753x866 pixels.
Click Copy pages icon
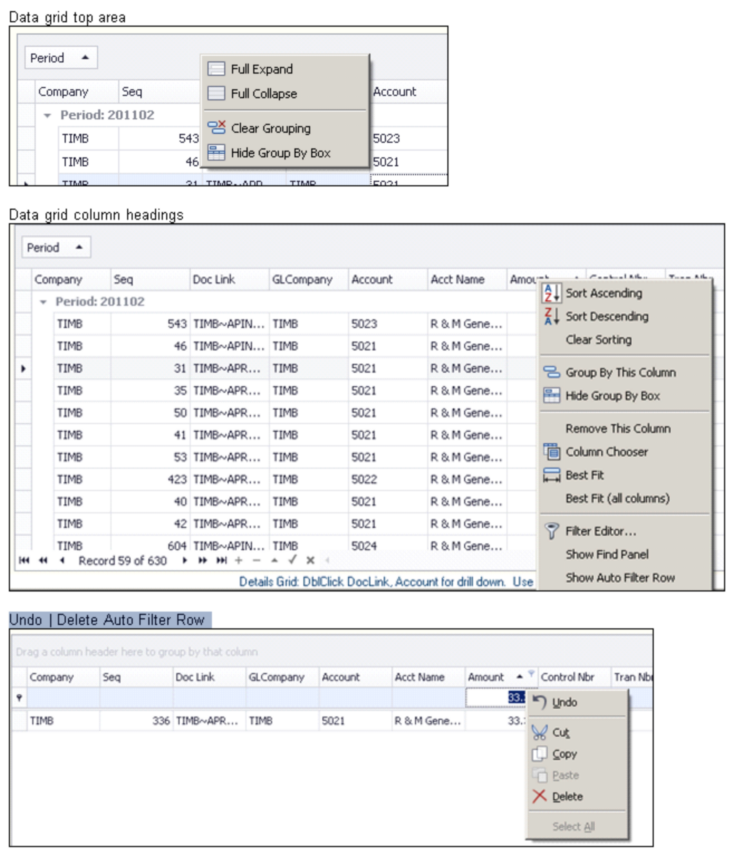(539, 754)
